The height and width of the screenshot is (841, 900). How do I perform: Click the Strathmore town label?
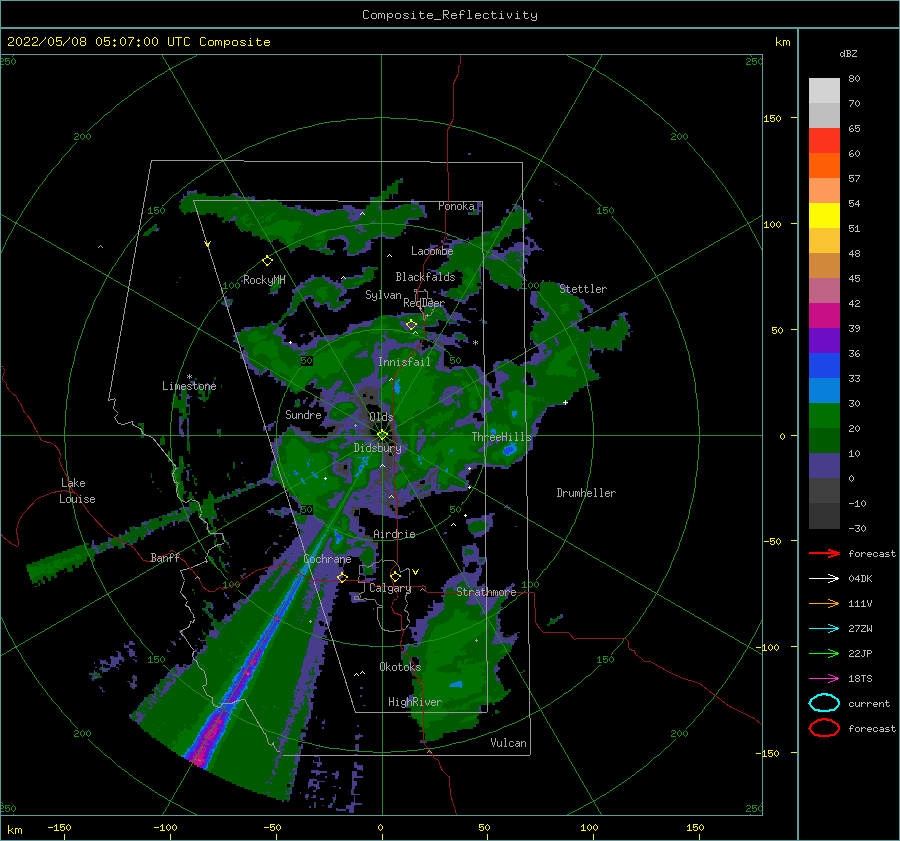click(x=486, y=592)
